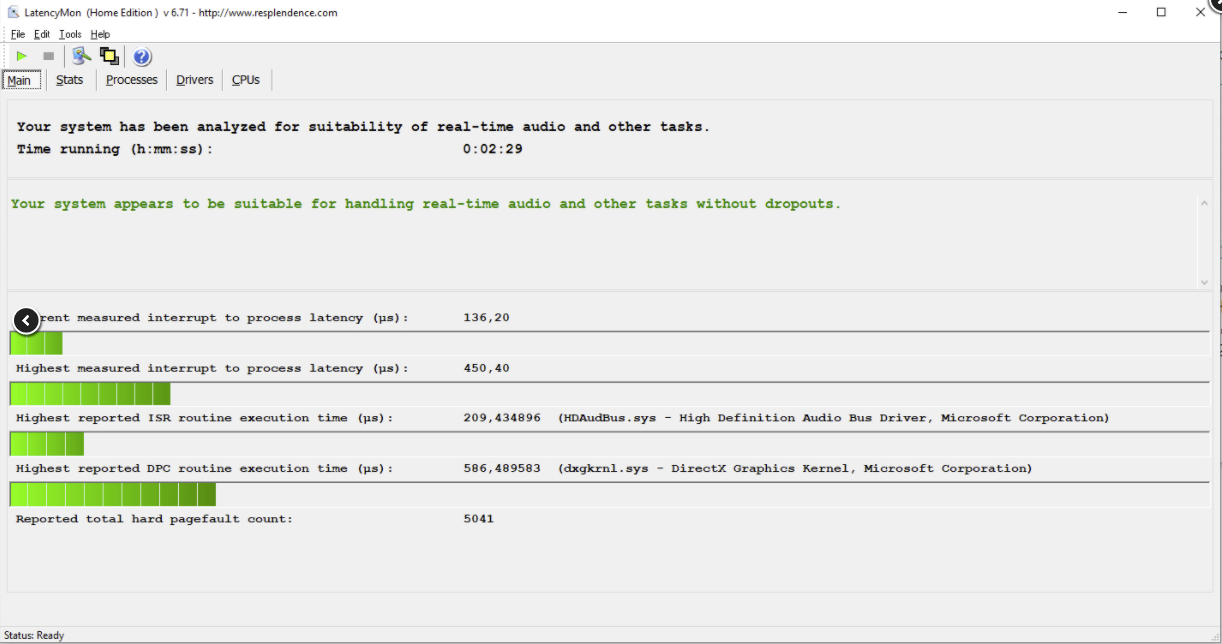This screenshot has width=1222, height=644.
Task: Open the driver scan magnifier icon
Action: point(81,56)
